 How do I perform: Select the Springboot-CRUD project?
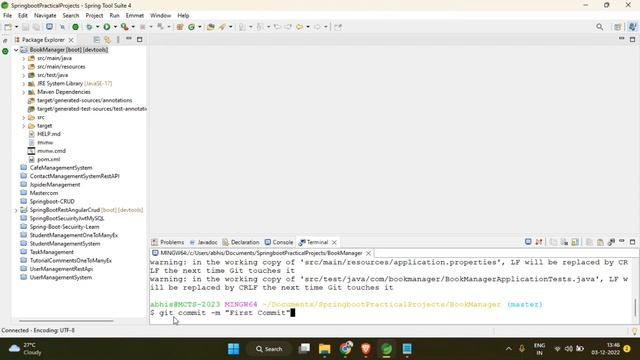[x=52, y=202]
